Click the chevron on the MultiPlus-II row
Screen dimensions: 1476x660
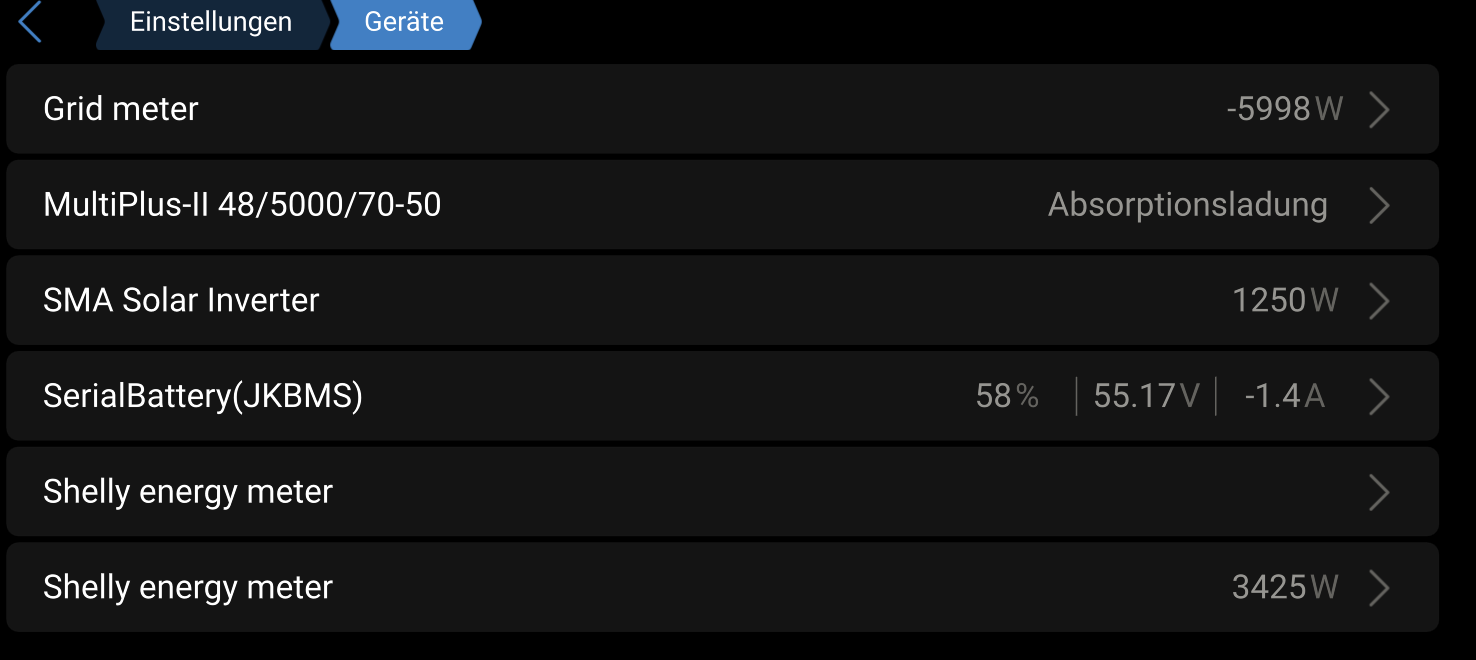1379,205
